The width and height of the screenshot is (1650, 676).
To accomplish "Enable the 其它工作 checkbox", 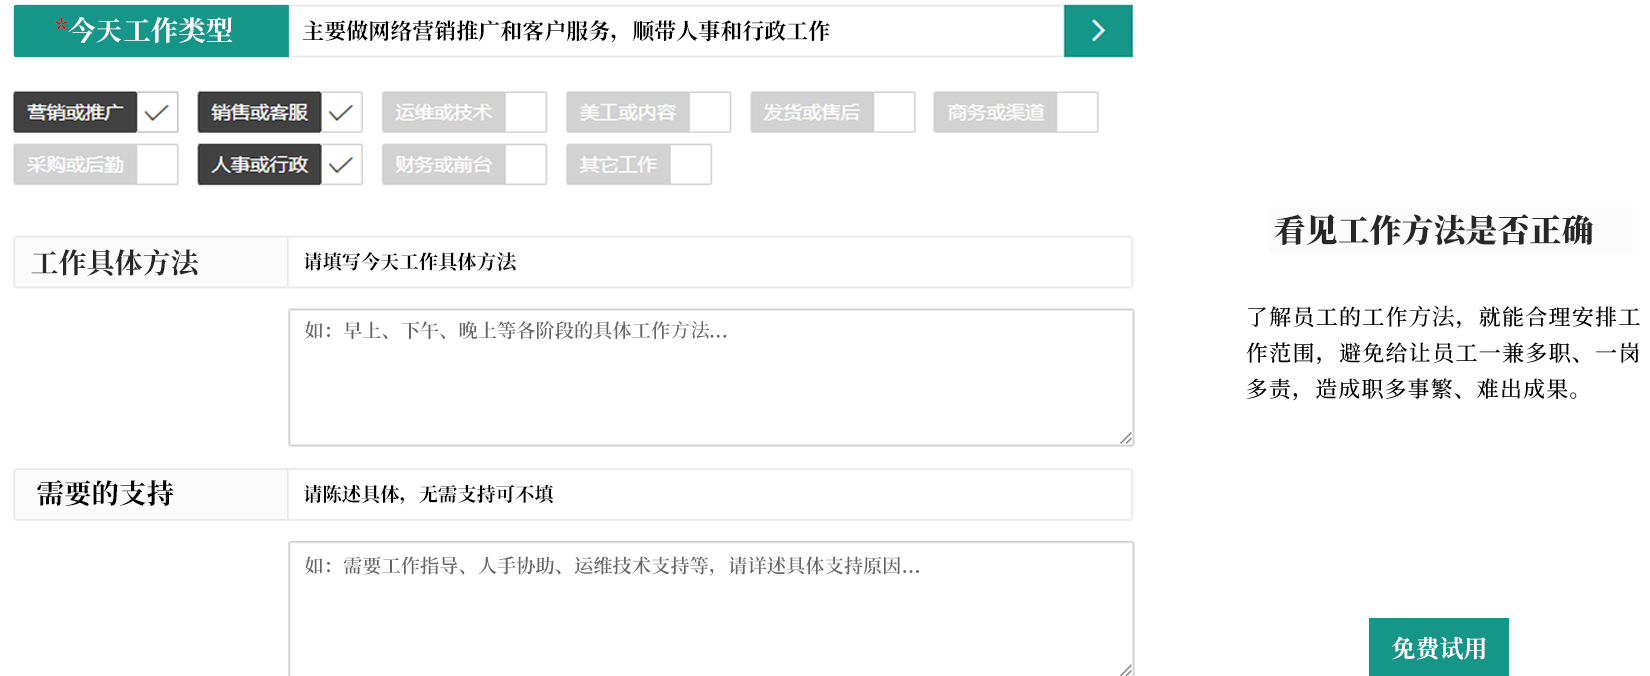I will [x=690, y=165].
